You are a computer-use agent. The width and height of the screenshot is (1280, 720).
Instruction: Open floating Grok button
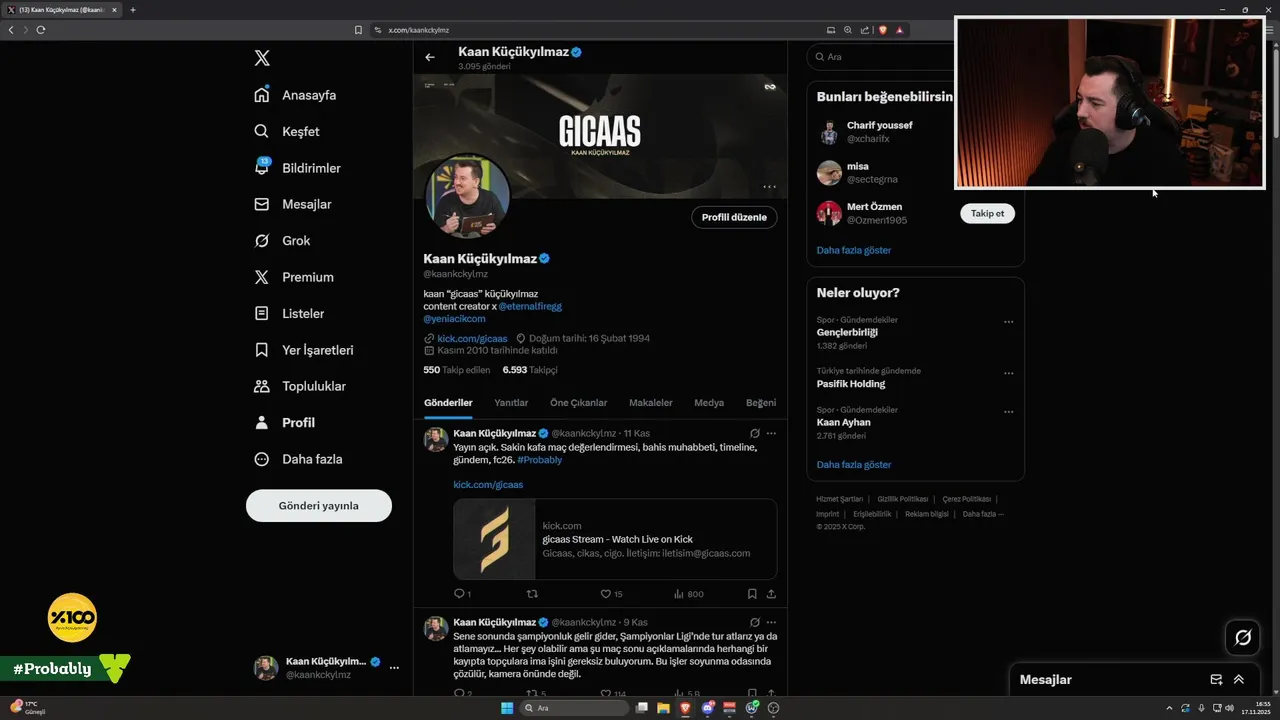point(1243,637)
